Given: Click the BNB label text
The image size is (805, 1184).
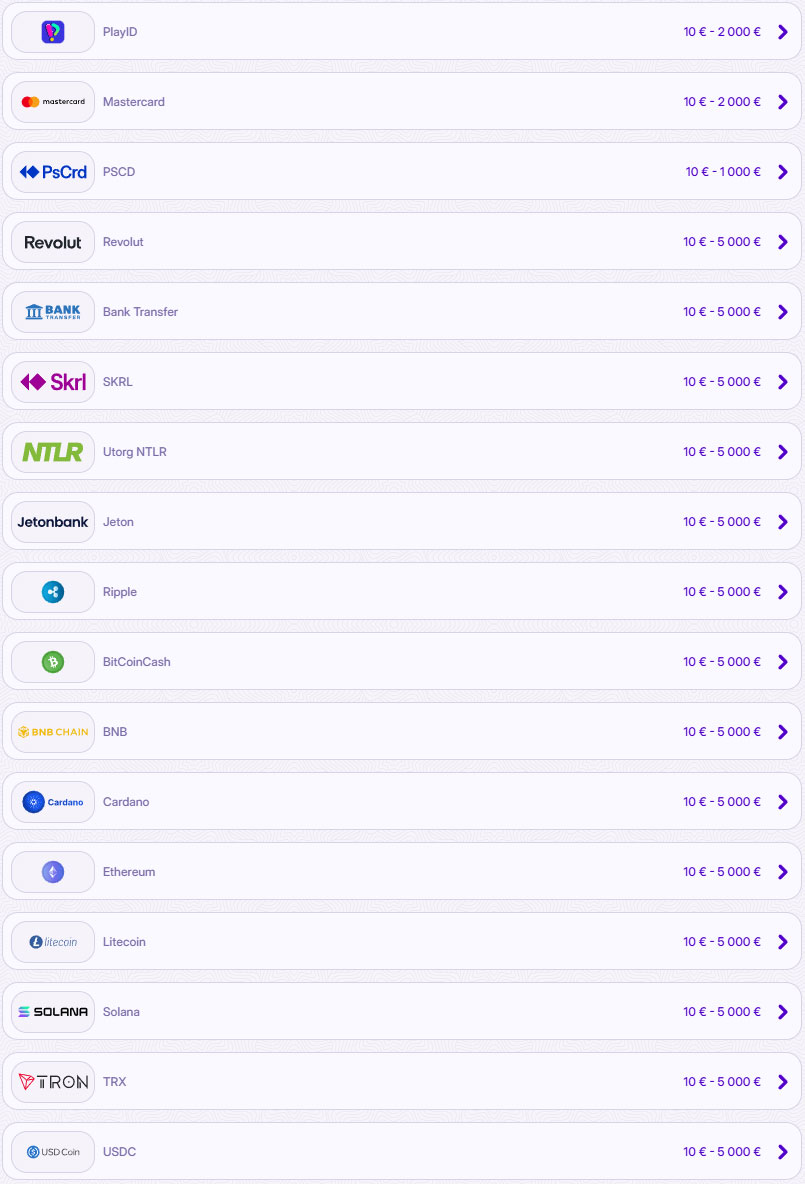Looking at the screenshot, I should click(115, 732).
